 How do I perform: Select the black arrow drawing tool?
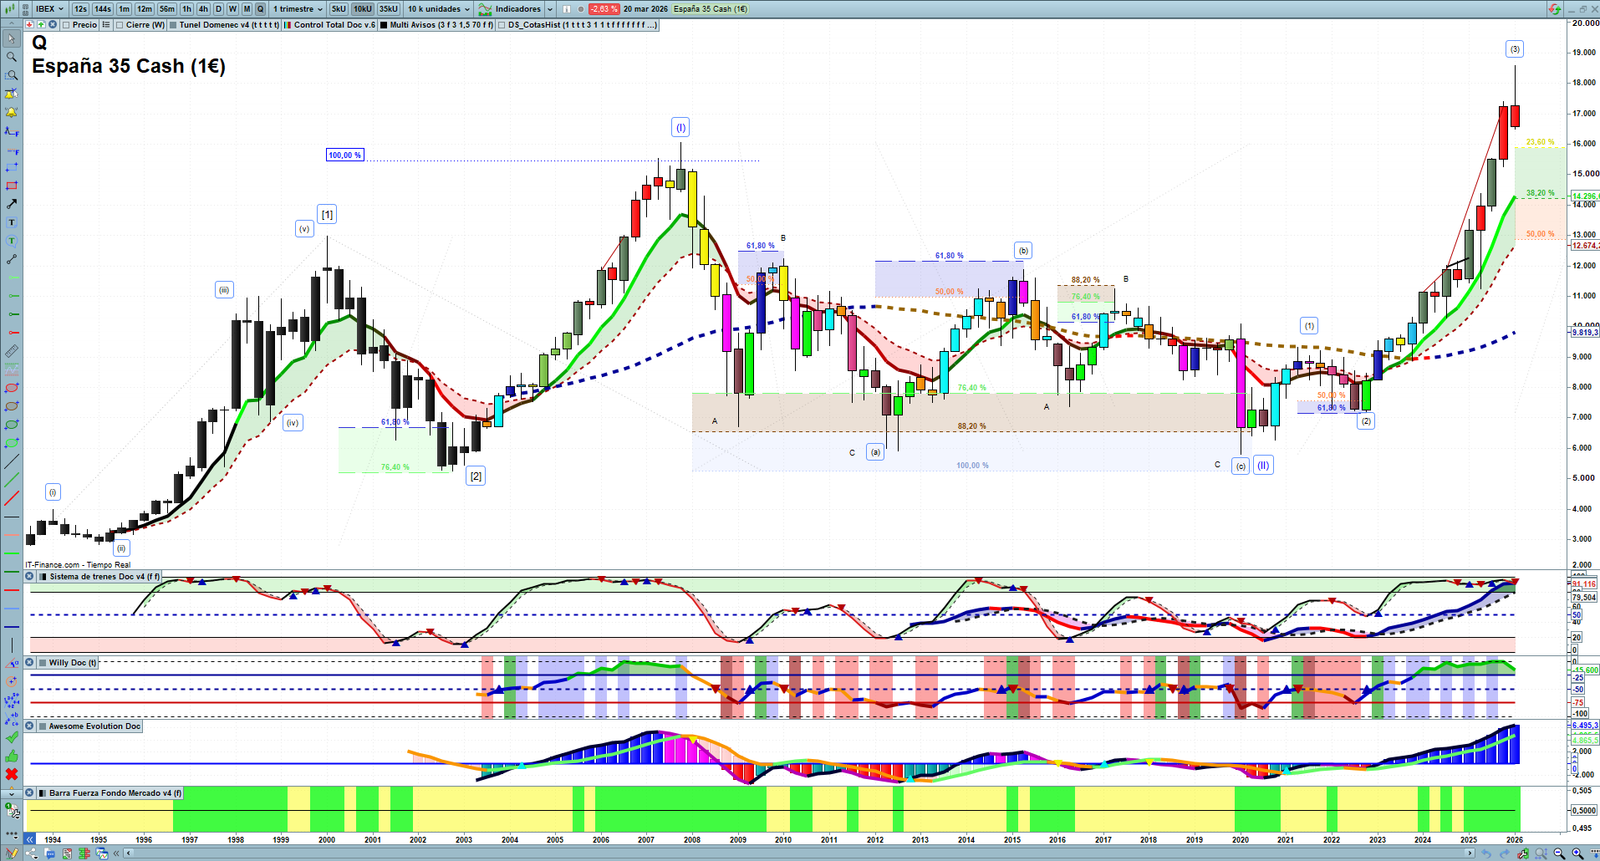tap(11, 204)
